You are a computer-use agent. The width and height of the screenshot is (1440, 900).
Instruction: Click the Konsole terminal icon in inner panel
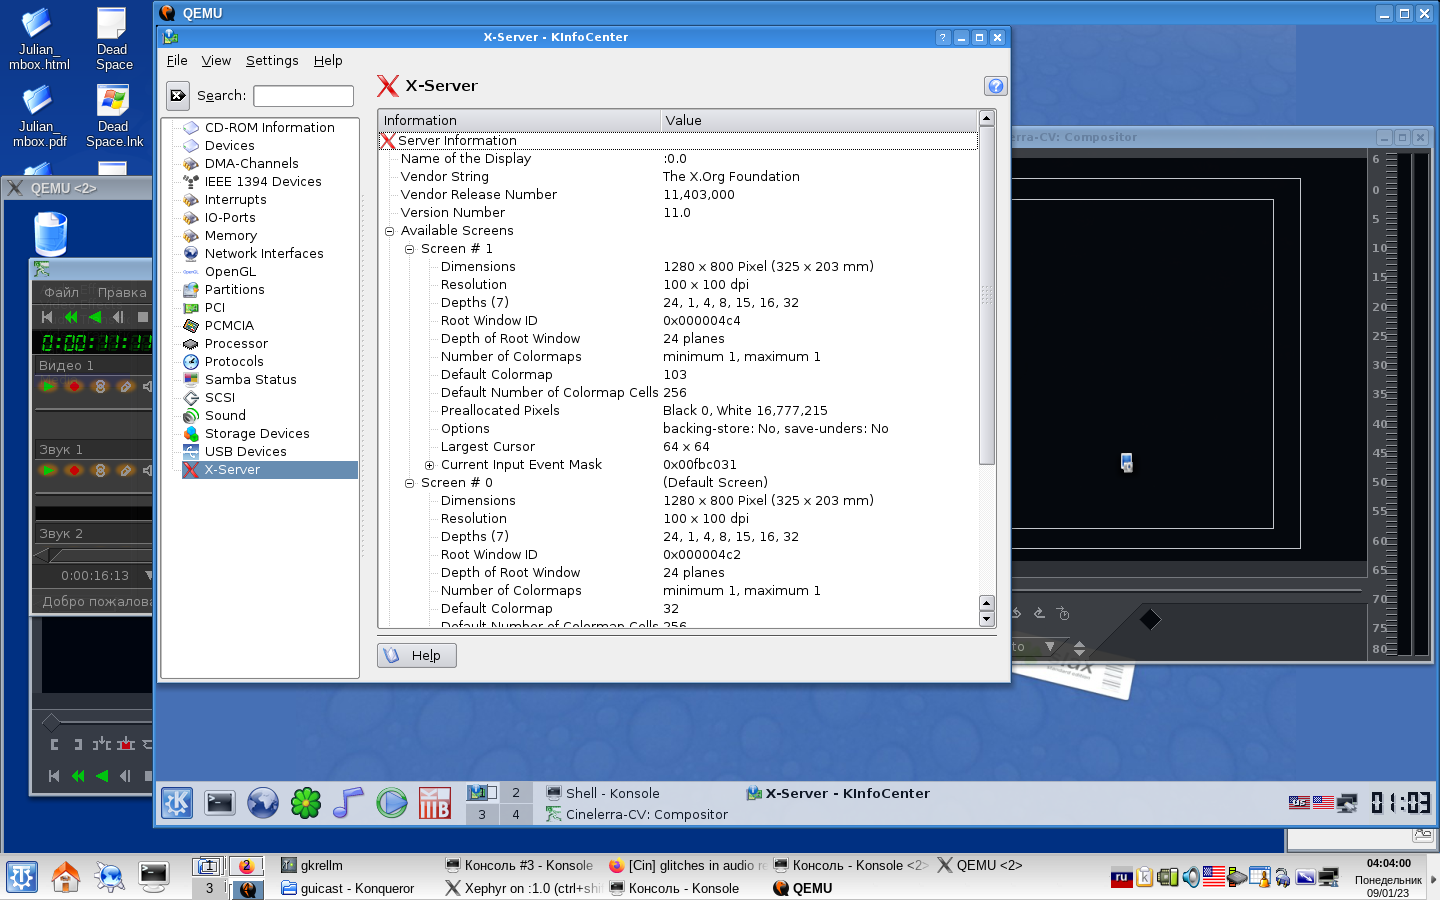coord(220,803)
